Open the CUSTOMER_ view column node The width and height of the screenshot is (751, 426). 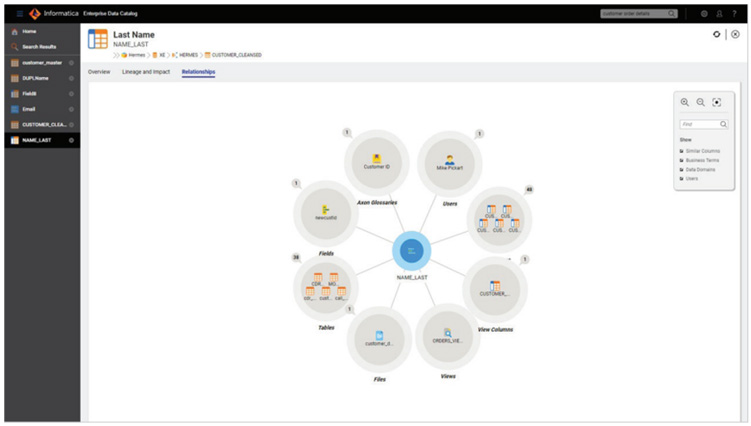coord(495,288)
